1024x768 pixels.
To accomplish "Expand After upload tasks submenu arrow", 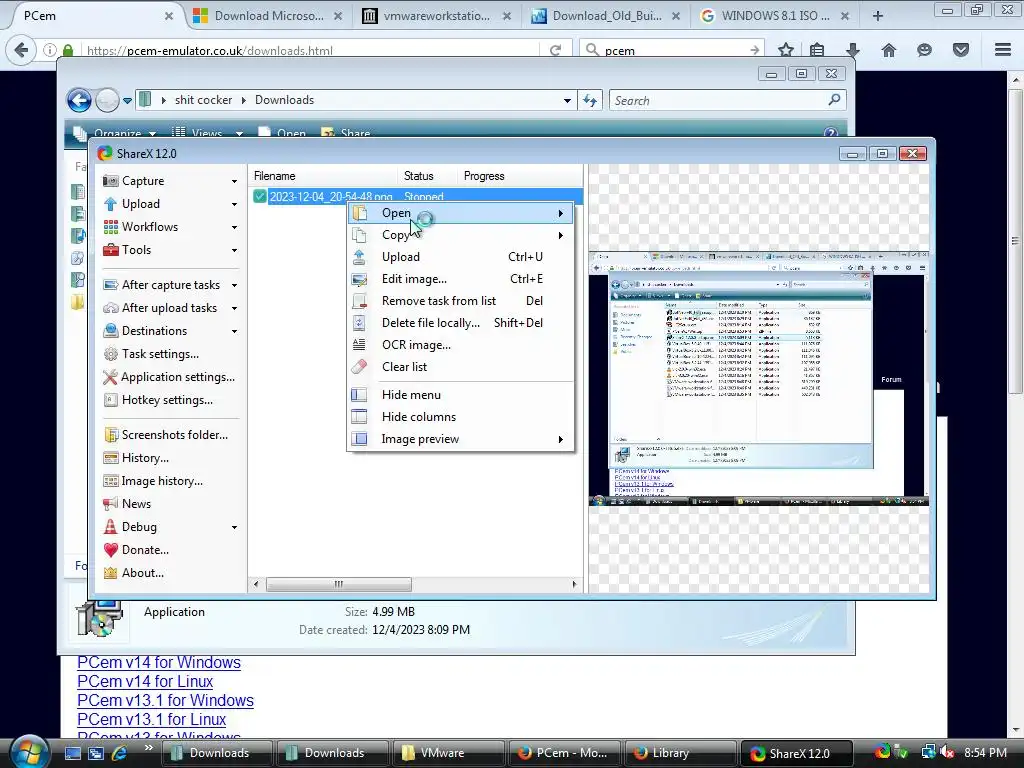I will (234, 308).
